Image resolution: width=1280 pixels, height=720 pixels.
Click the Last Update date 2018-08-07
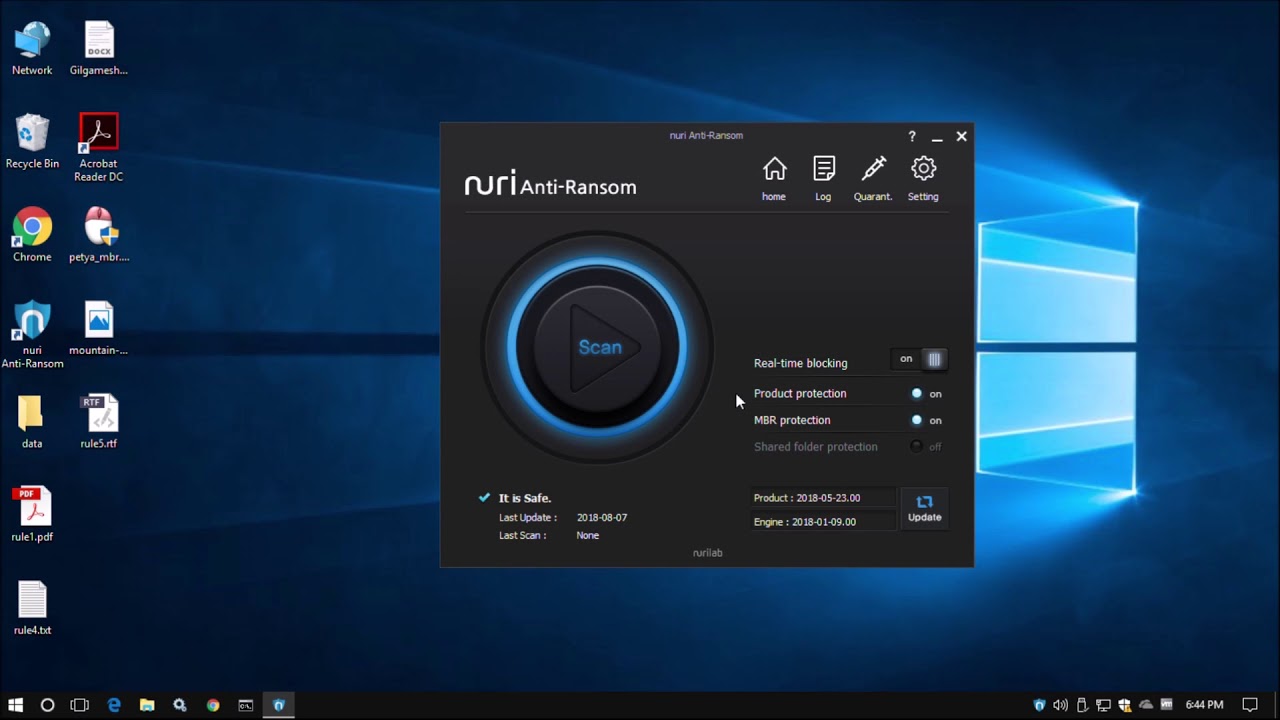602,518
